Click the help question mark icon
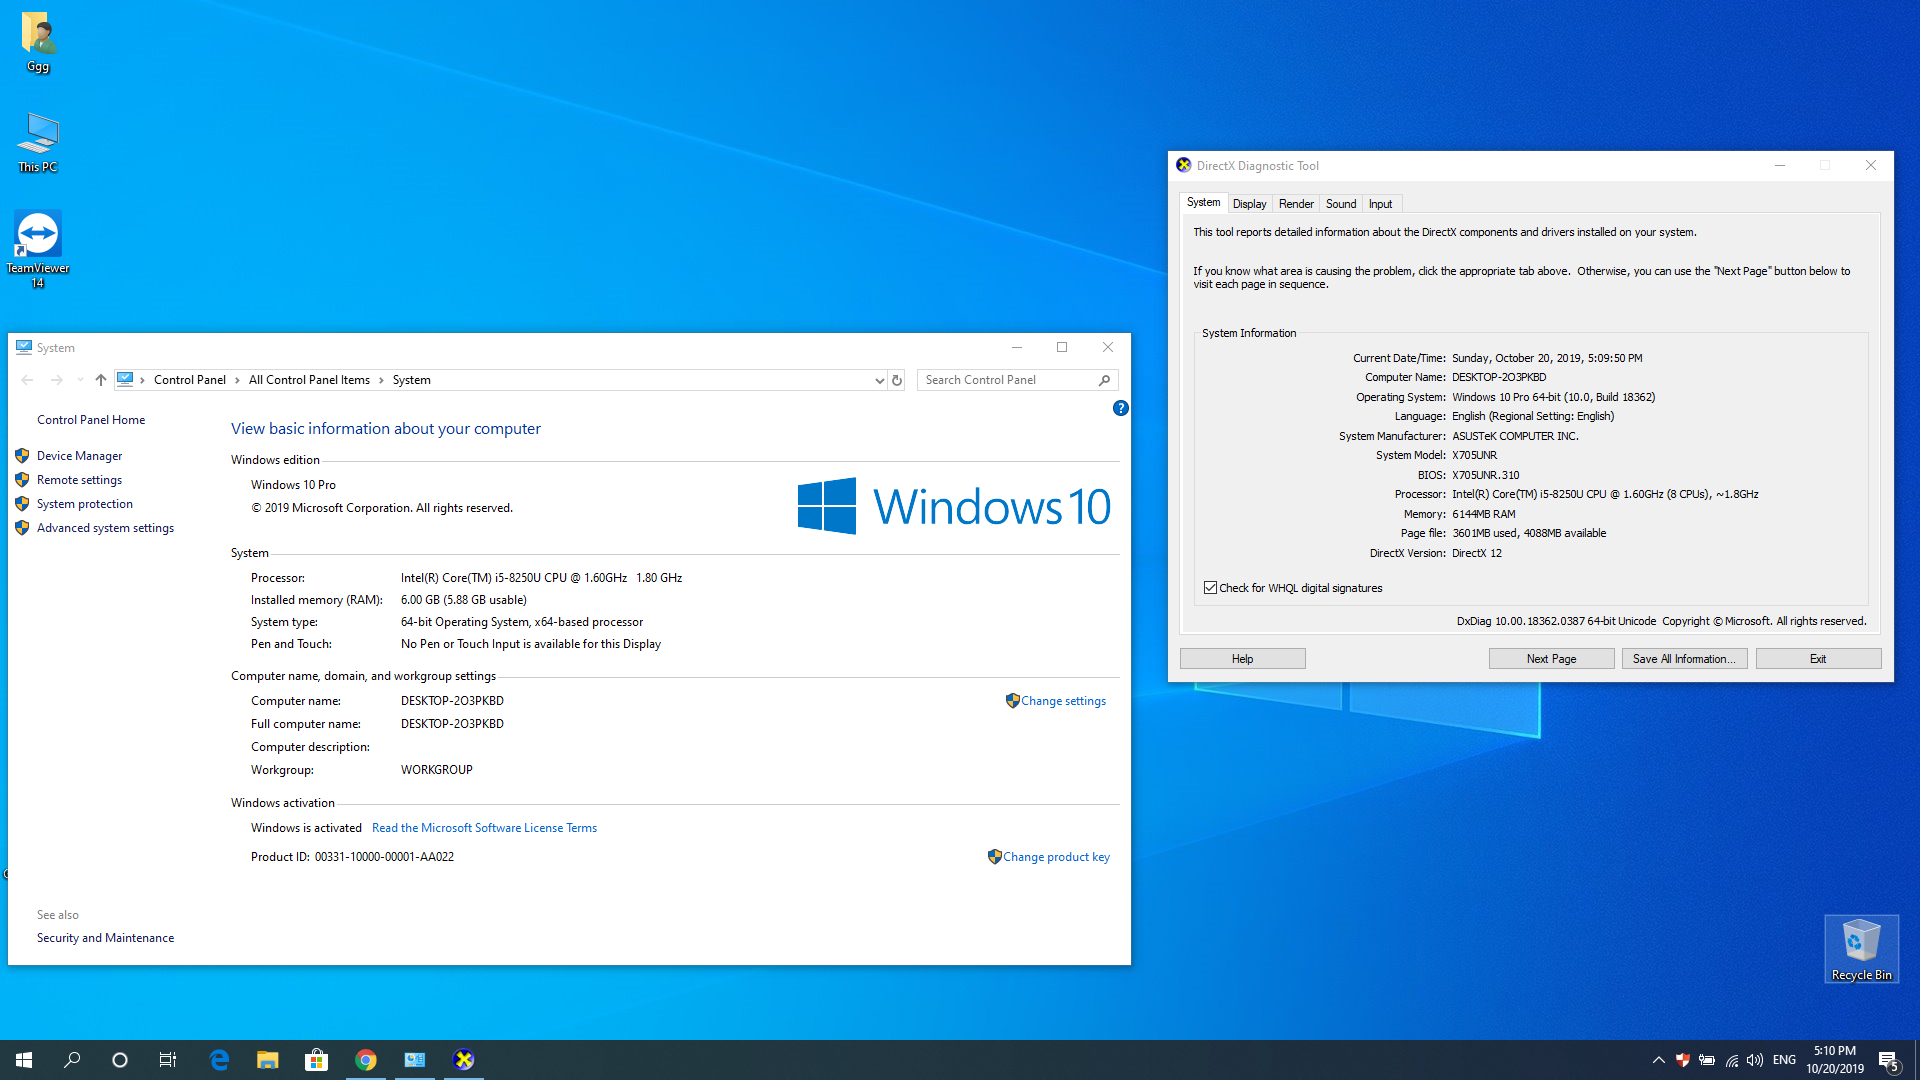The image size is (1920, 1080). tap(1120, 408)
